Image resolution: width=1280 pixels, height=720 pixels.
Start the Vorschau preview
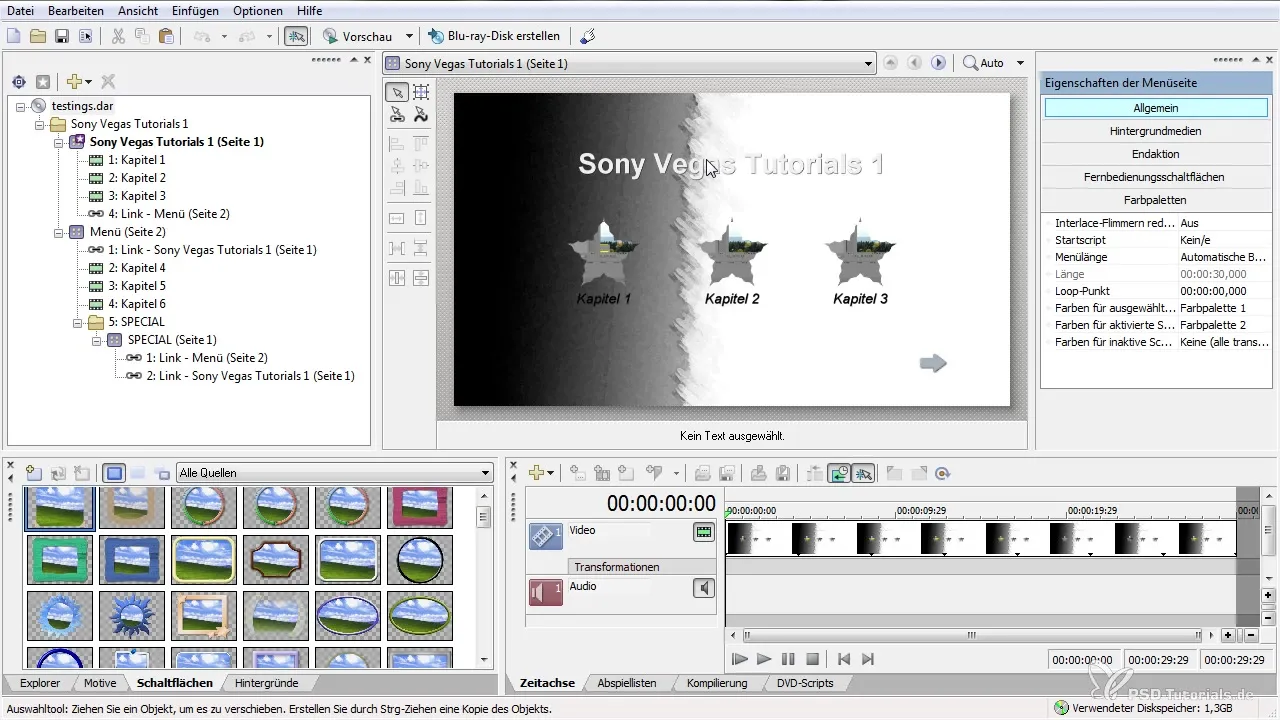click(x=357, y=36)
